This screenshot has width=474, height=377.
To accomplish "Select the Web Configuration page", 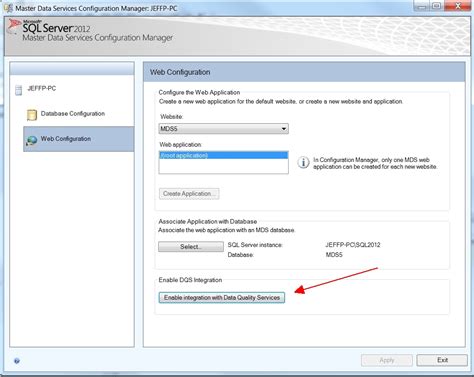I will pyautogui.click(x=79, y=139).
